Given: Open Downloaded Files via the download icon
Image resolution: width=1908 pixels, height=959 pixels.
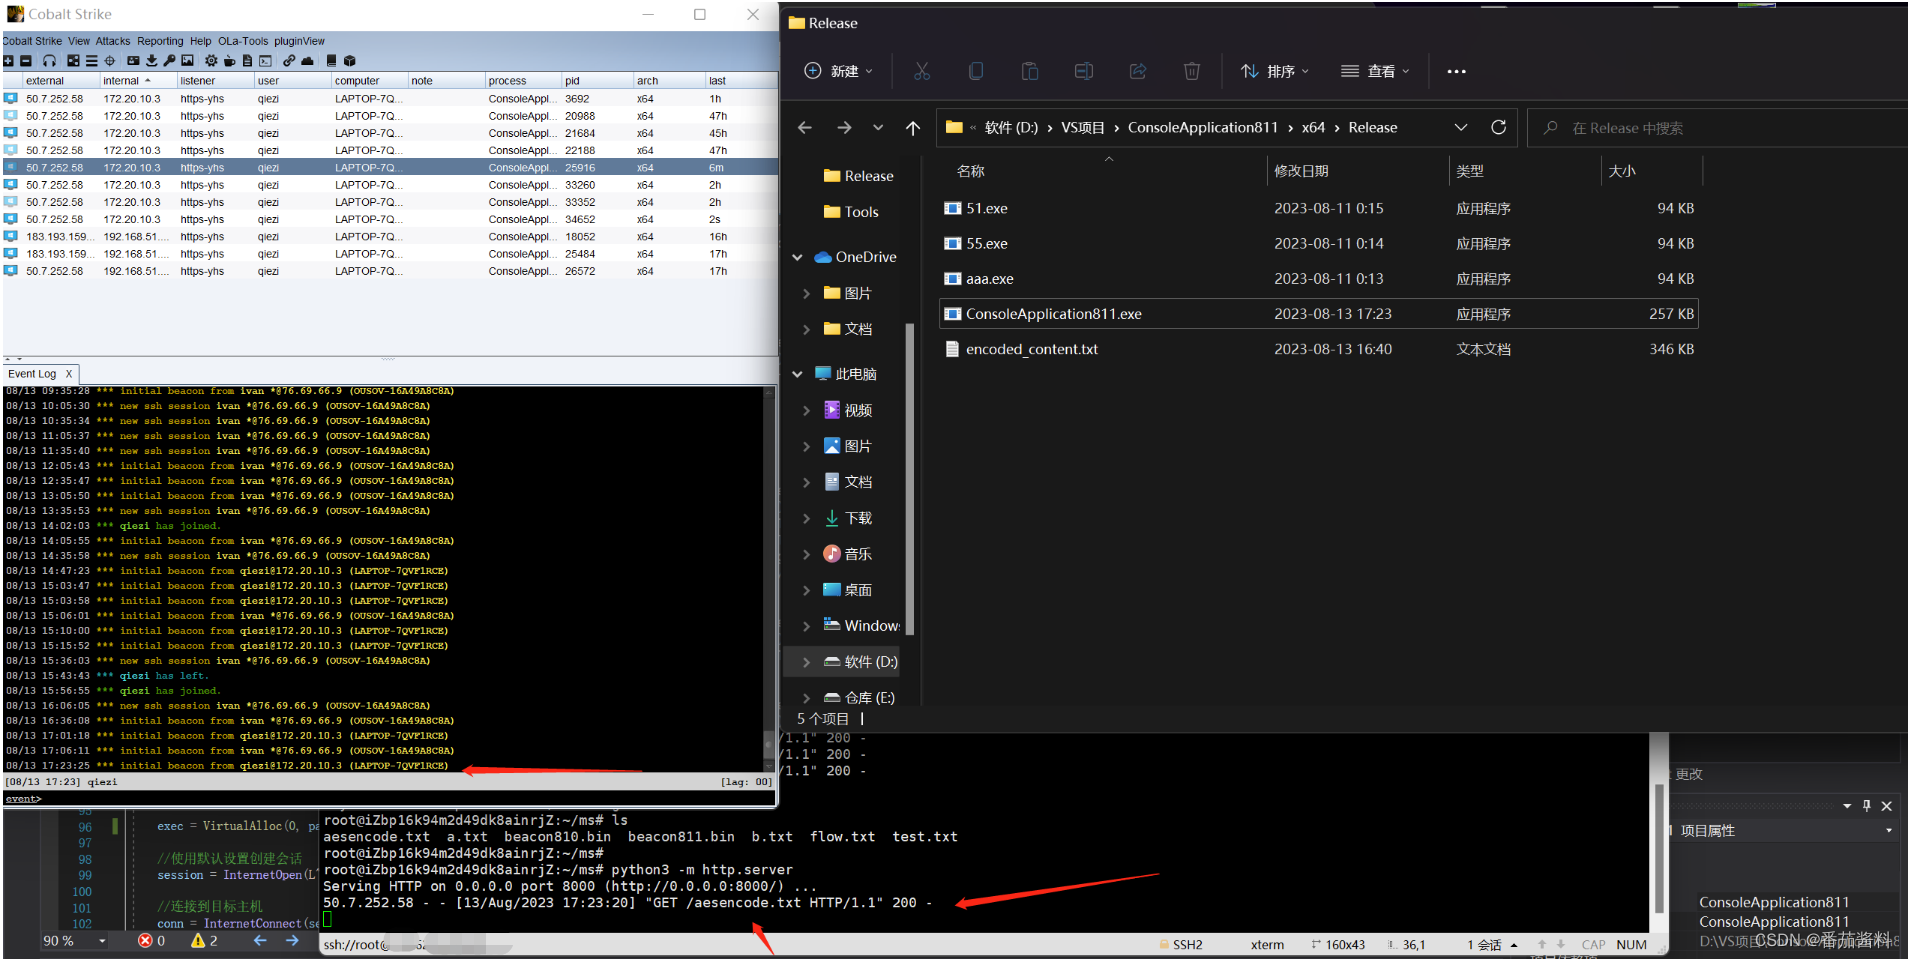Looking at the screenshot, I should coord(152,61).
